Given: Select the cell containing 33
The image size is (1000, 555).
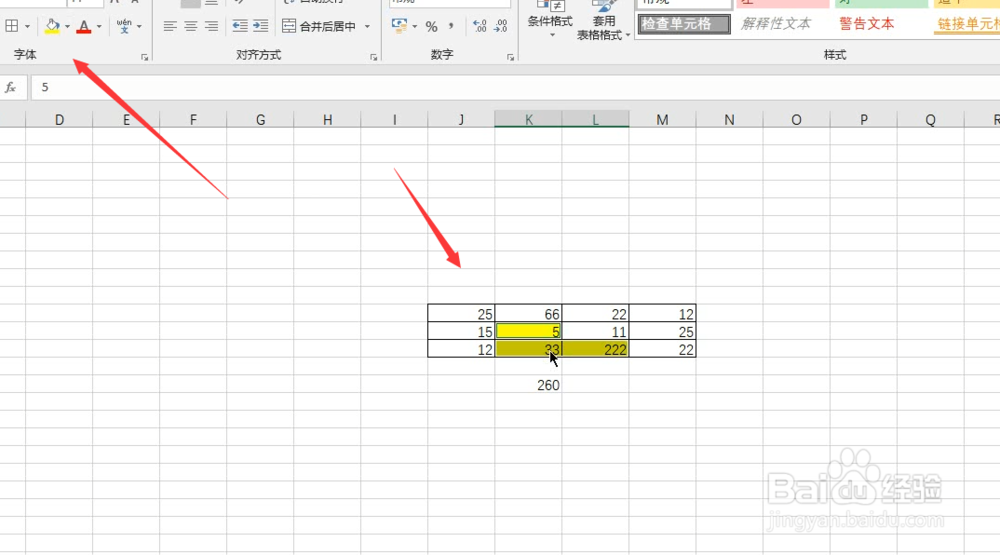Looking at the screenshot, I should [x=528, y=349].
